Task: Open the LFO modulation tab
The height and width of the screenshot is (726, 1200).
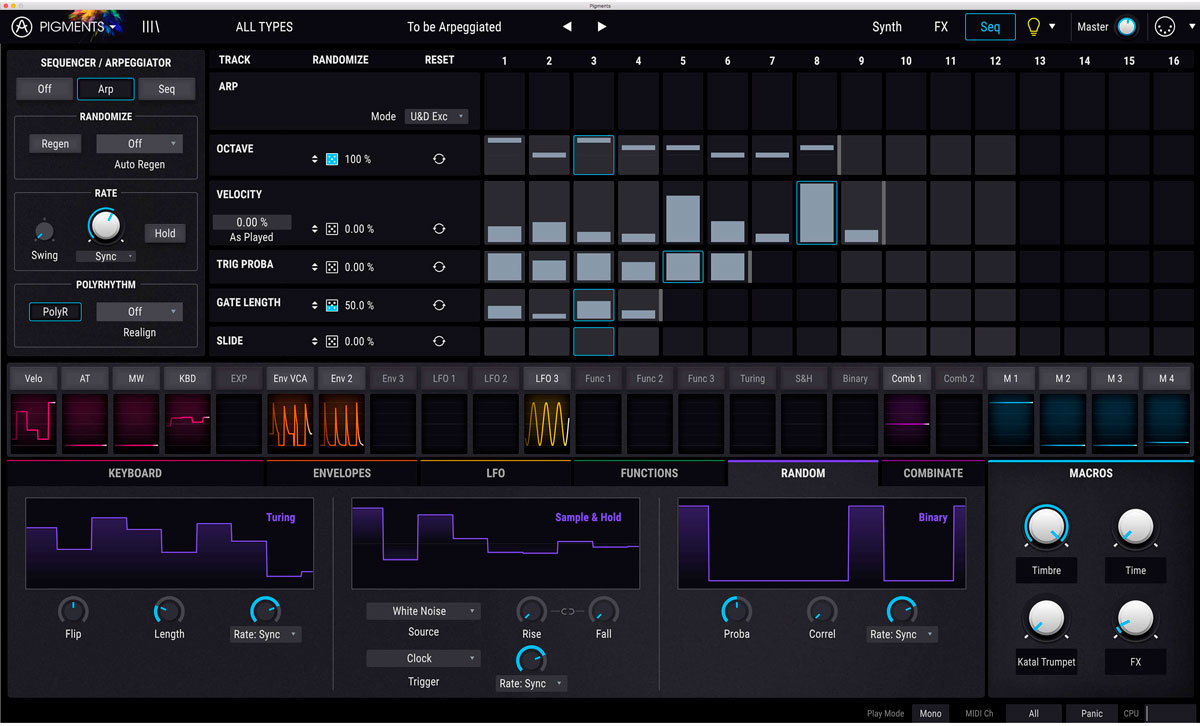Action: pyautogui.click(x=495, y=473)
